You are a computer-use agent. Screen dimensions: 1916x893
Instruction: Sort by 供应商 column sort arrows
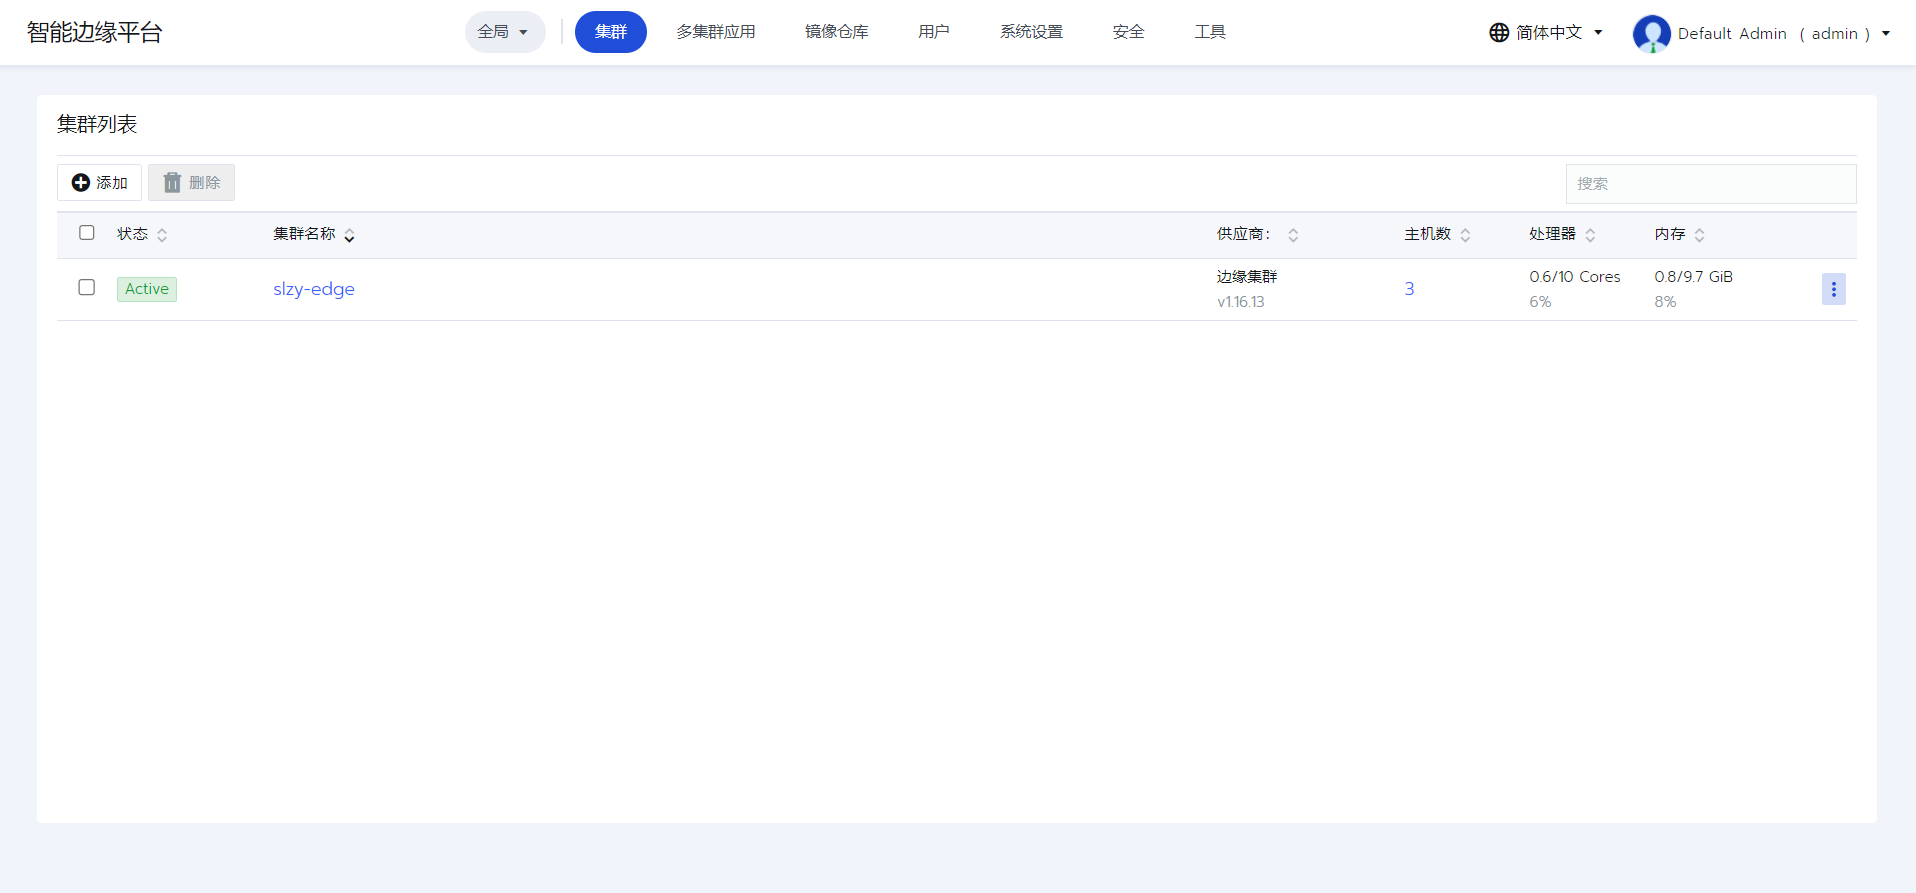[x=1293, y=235]
